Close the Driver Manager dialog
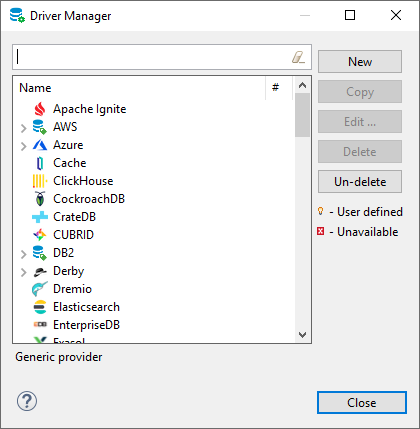This screenshot has height=429, width=420. click(362, 403)
